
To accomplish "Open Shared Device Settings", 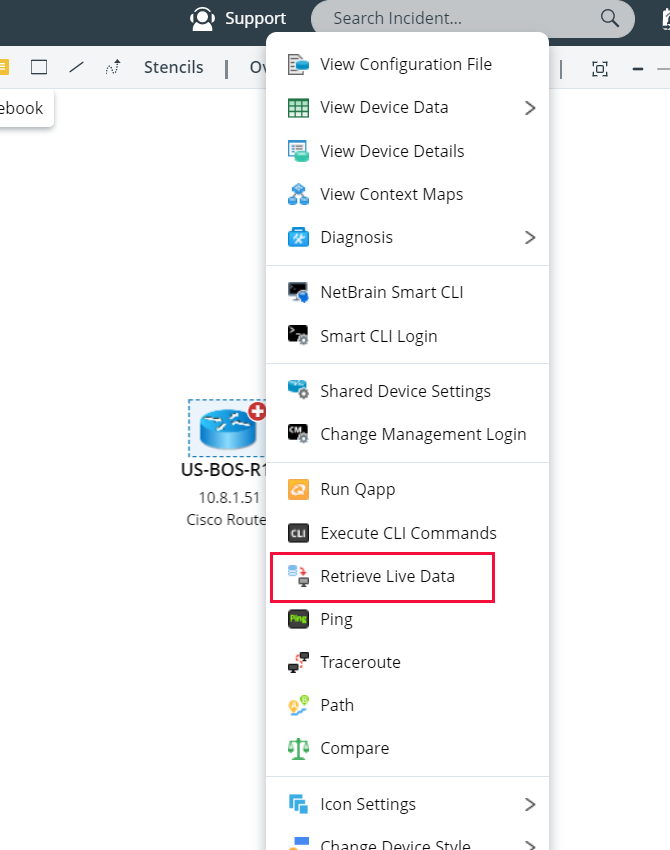I will pos(404,391).
